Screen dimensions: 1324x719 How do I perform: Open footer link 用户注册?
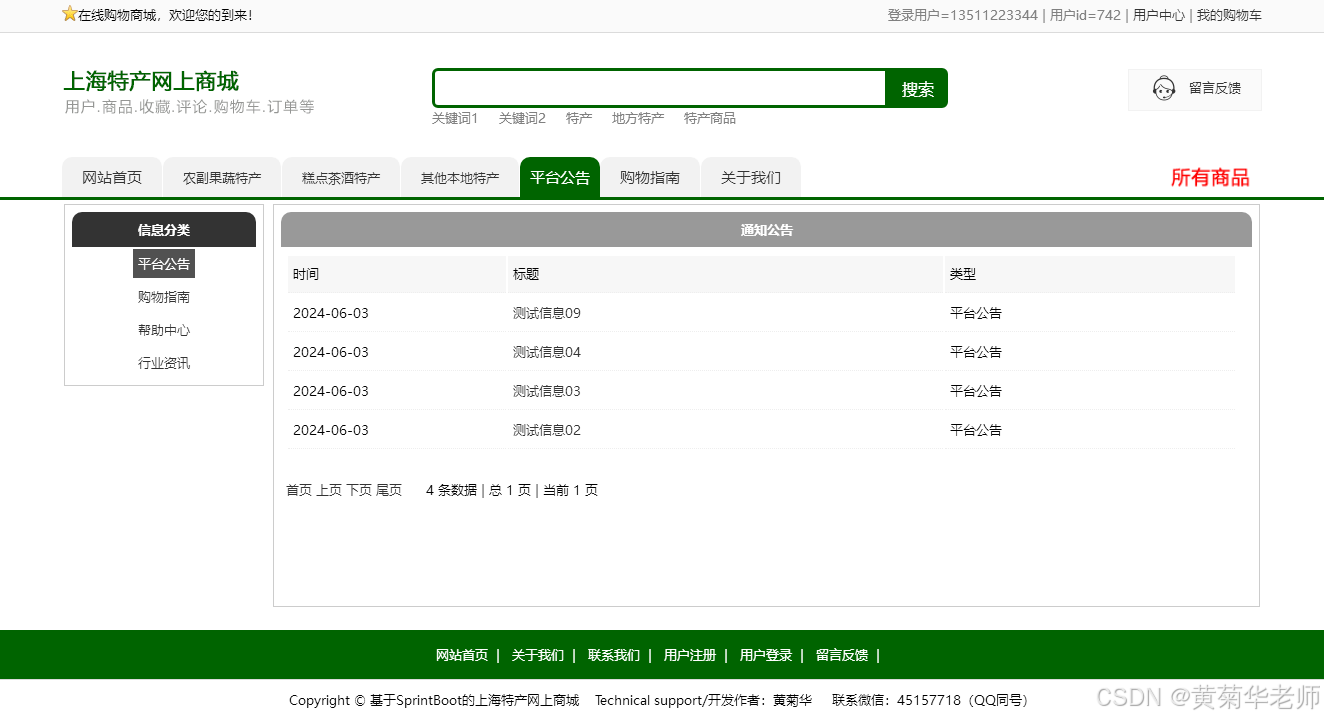click(x=690, y=655)
